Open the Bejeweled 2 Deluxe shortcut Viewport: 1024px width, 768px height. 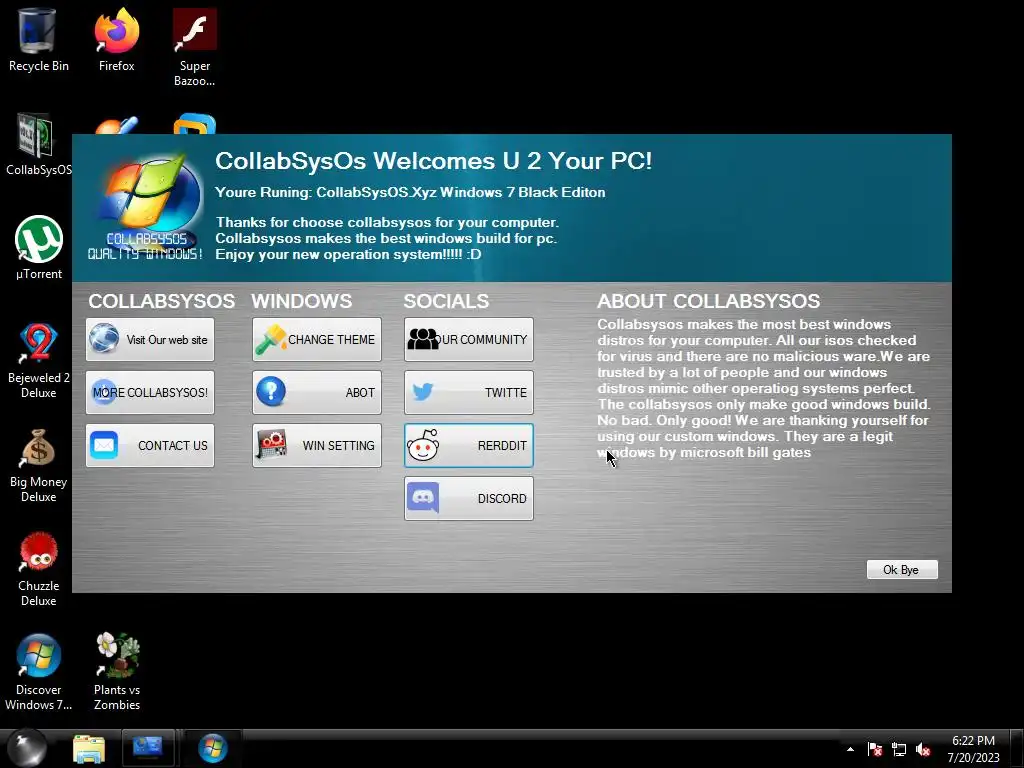coord(38,360)
